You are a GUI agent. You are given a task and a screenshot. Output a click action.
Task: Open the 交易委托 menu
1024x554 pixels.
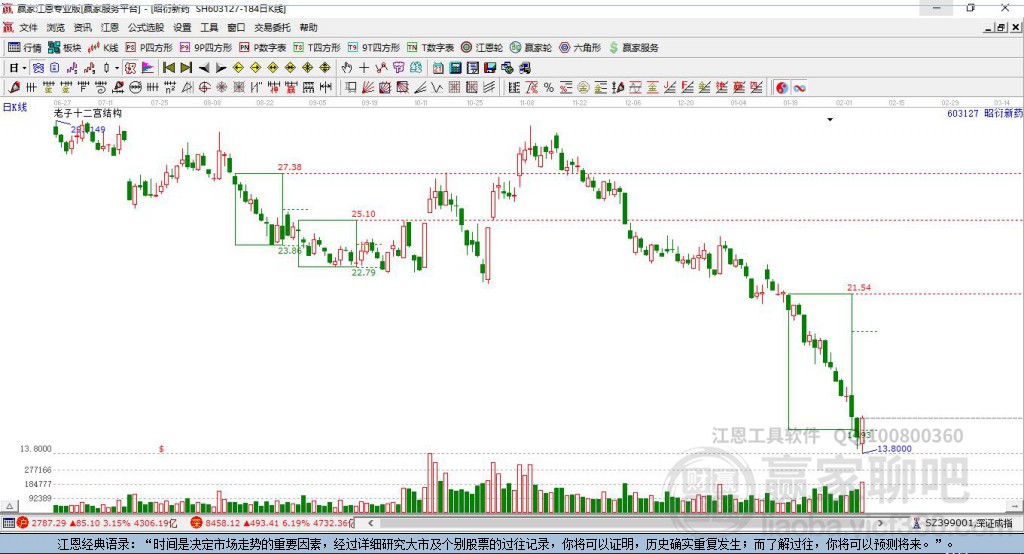tap(272, 27)
